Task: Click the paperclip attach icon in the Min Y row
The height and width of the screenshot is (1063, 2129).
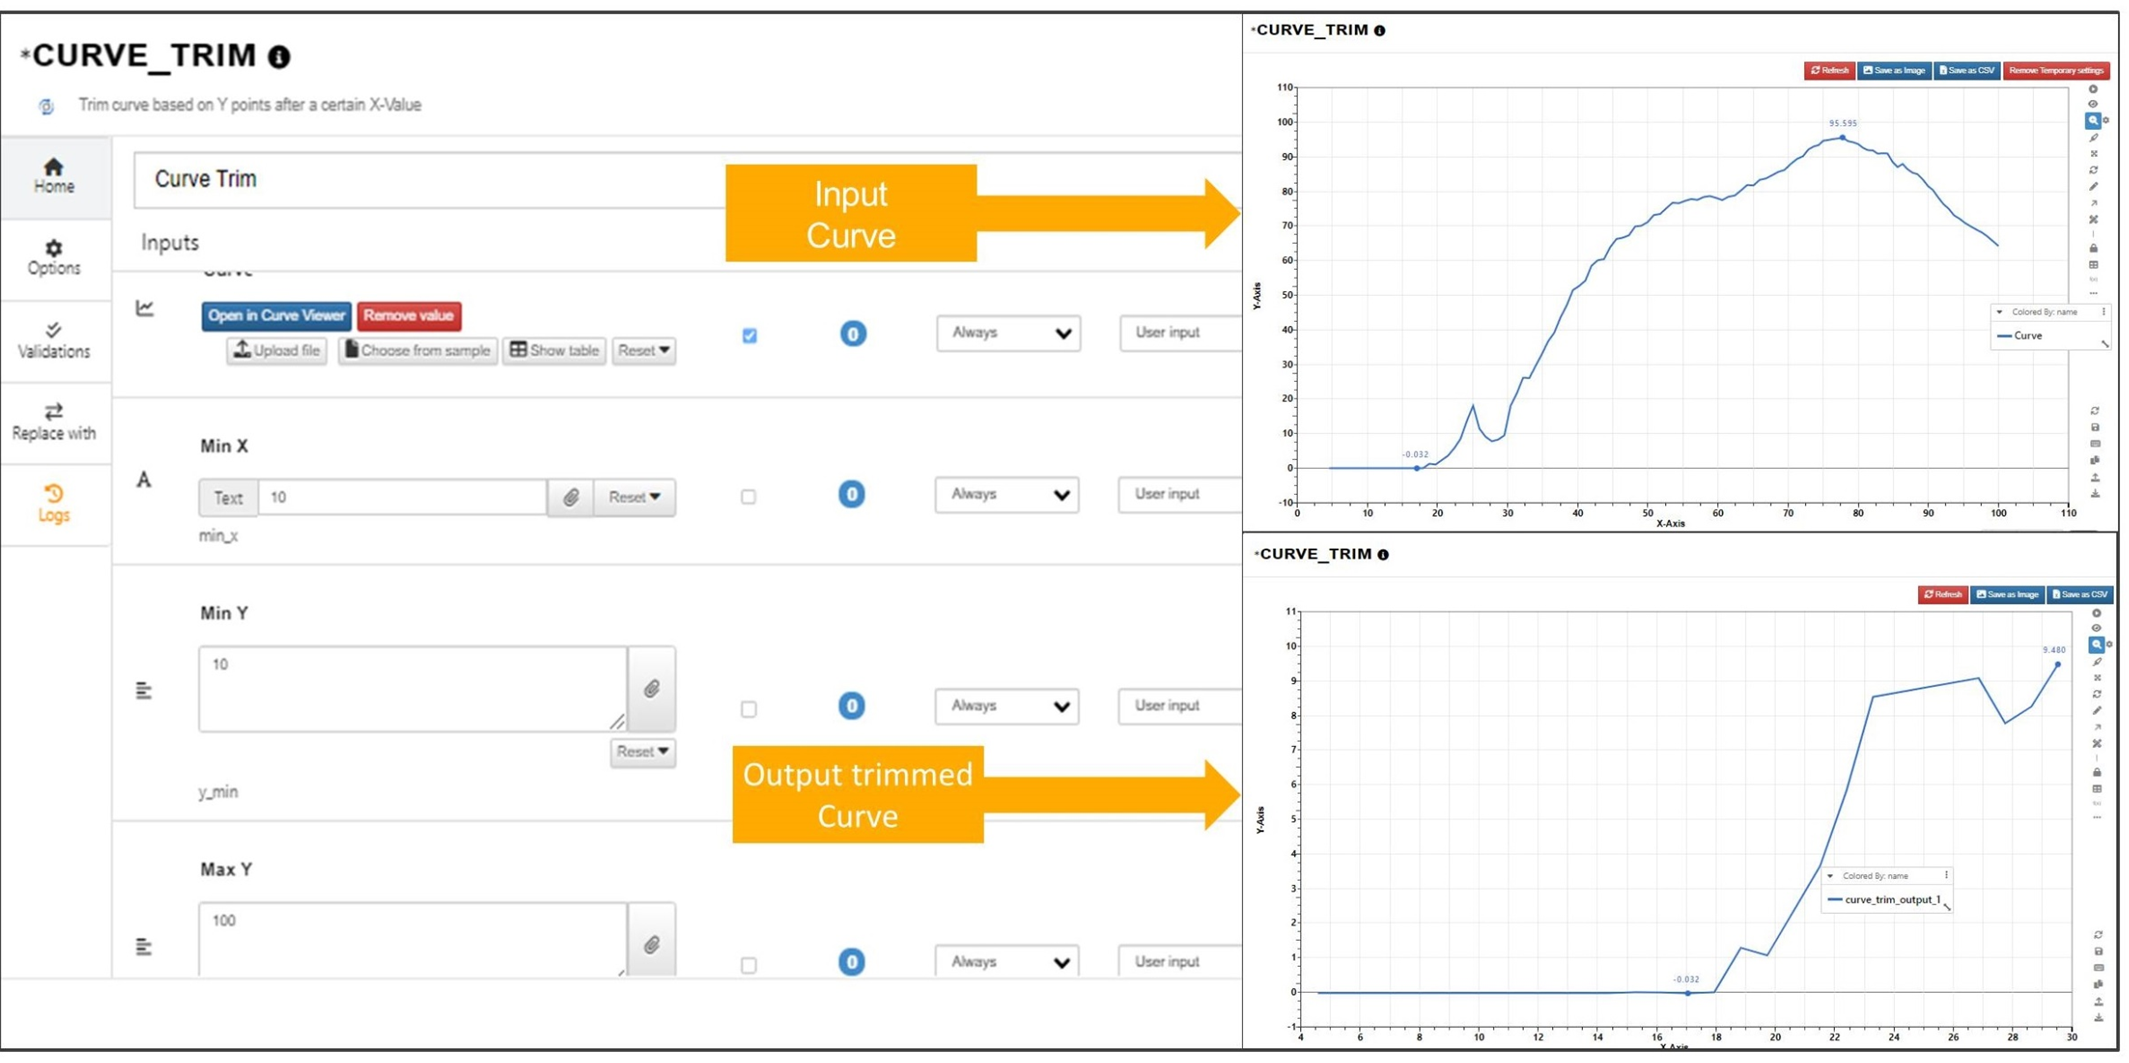Action: [651, 689]
